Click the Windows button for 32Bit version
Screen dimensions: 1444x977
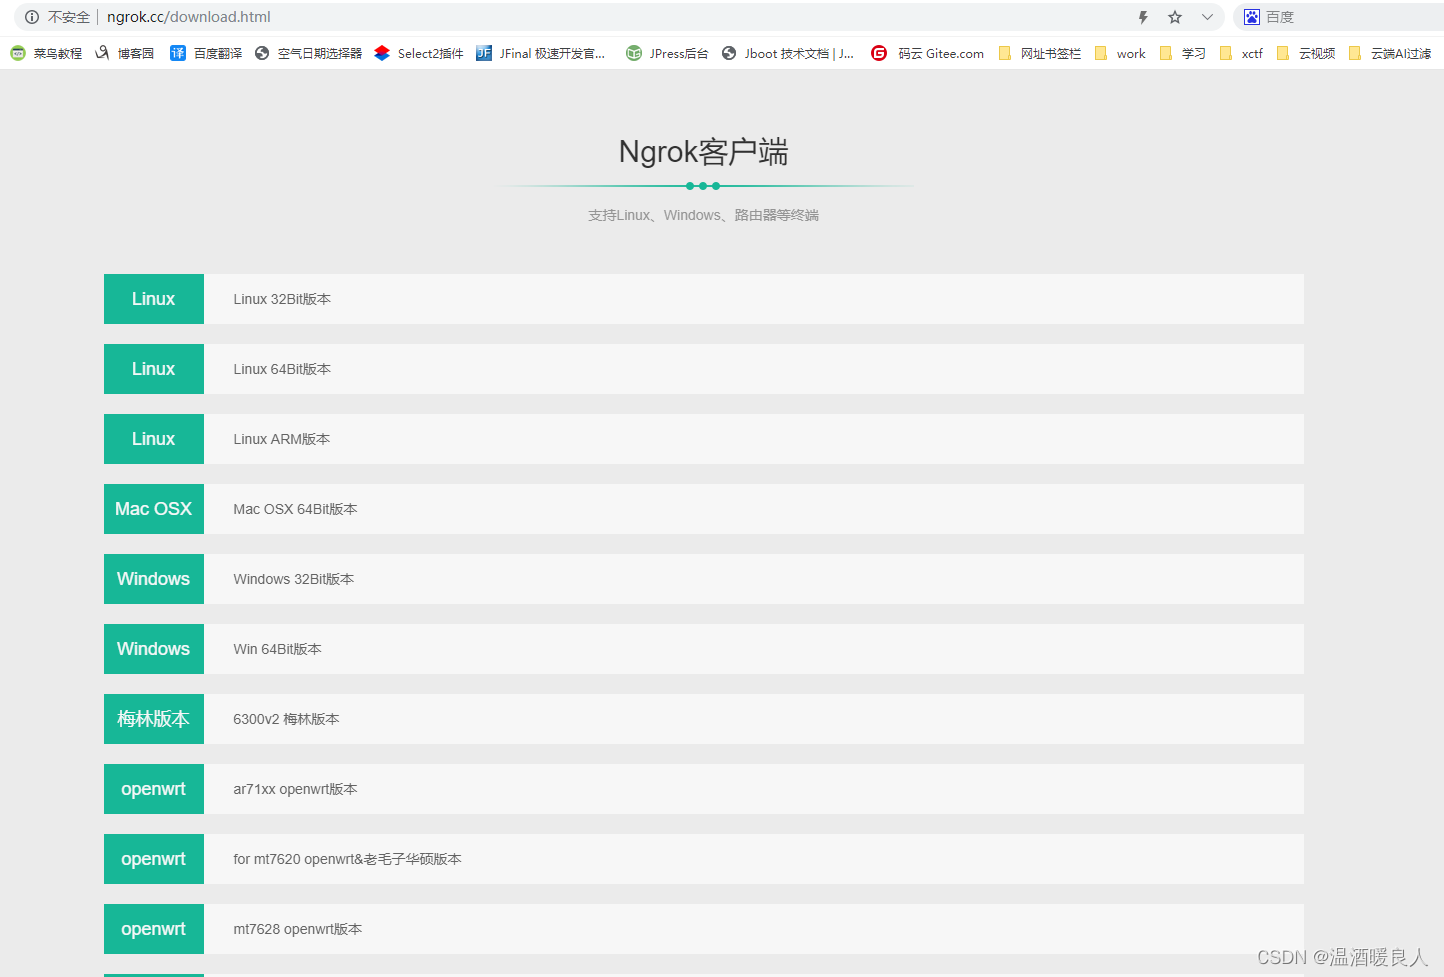(154, 579)
